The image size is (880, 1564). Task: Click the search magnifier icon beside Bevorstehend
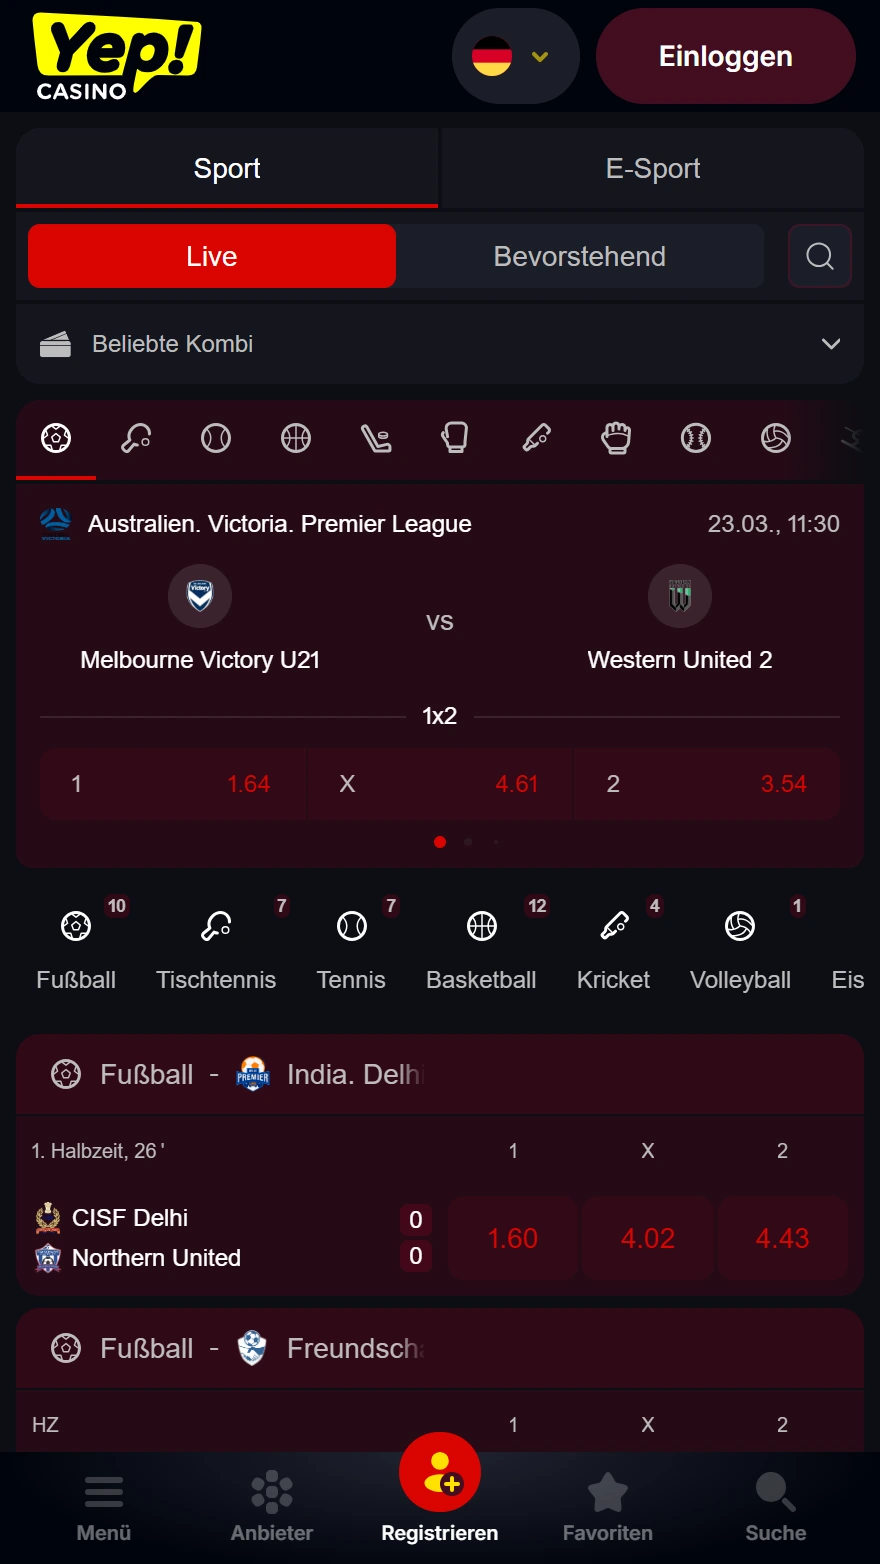820,256
